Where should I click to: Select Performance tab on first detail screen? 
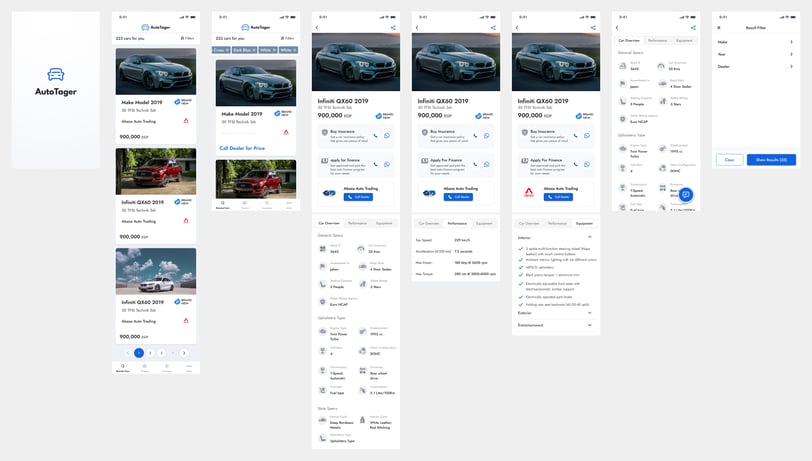(x=357, y=223)
